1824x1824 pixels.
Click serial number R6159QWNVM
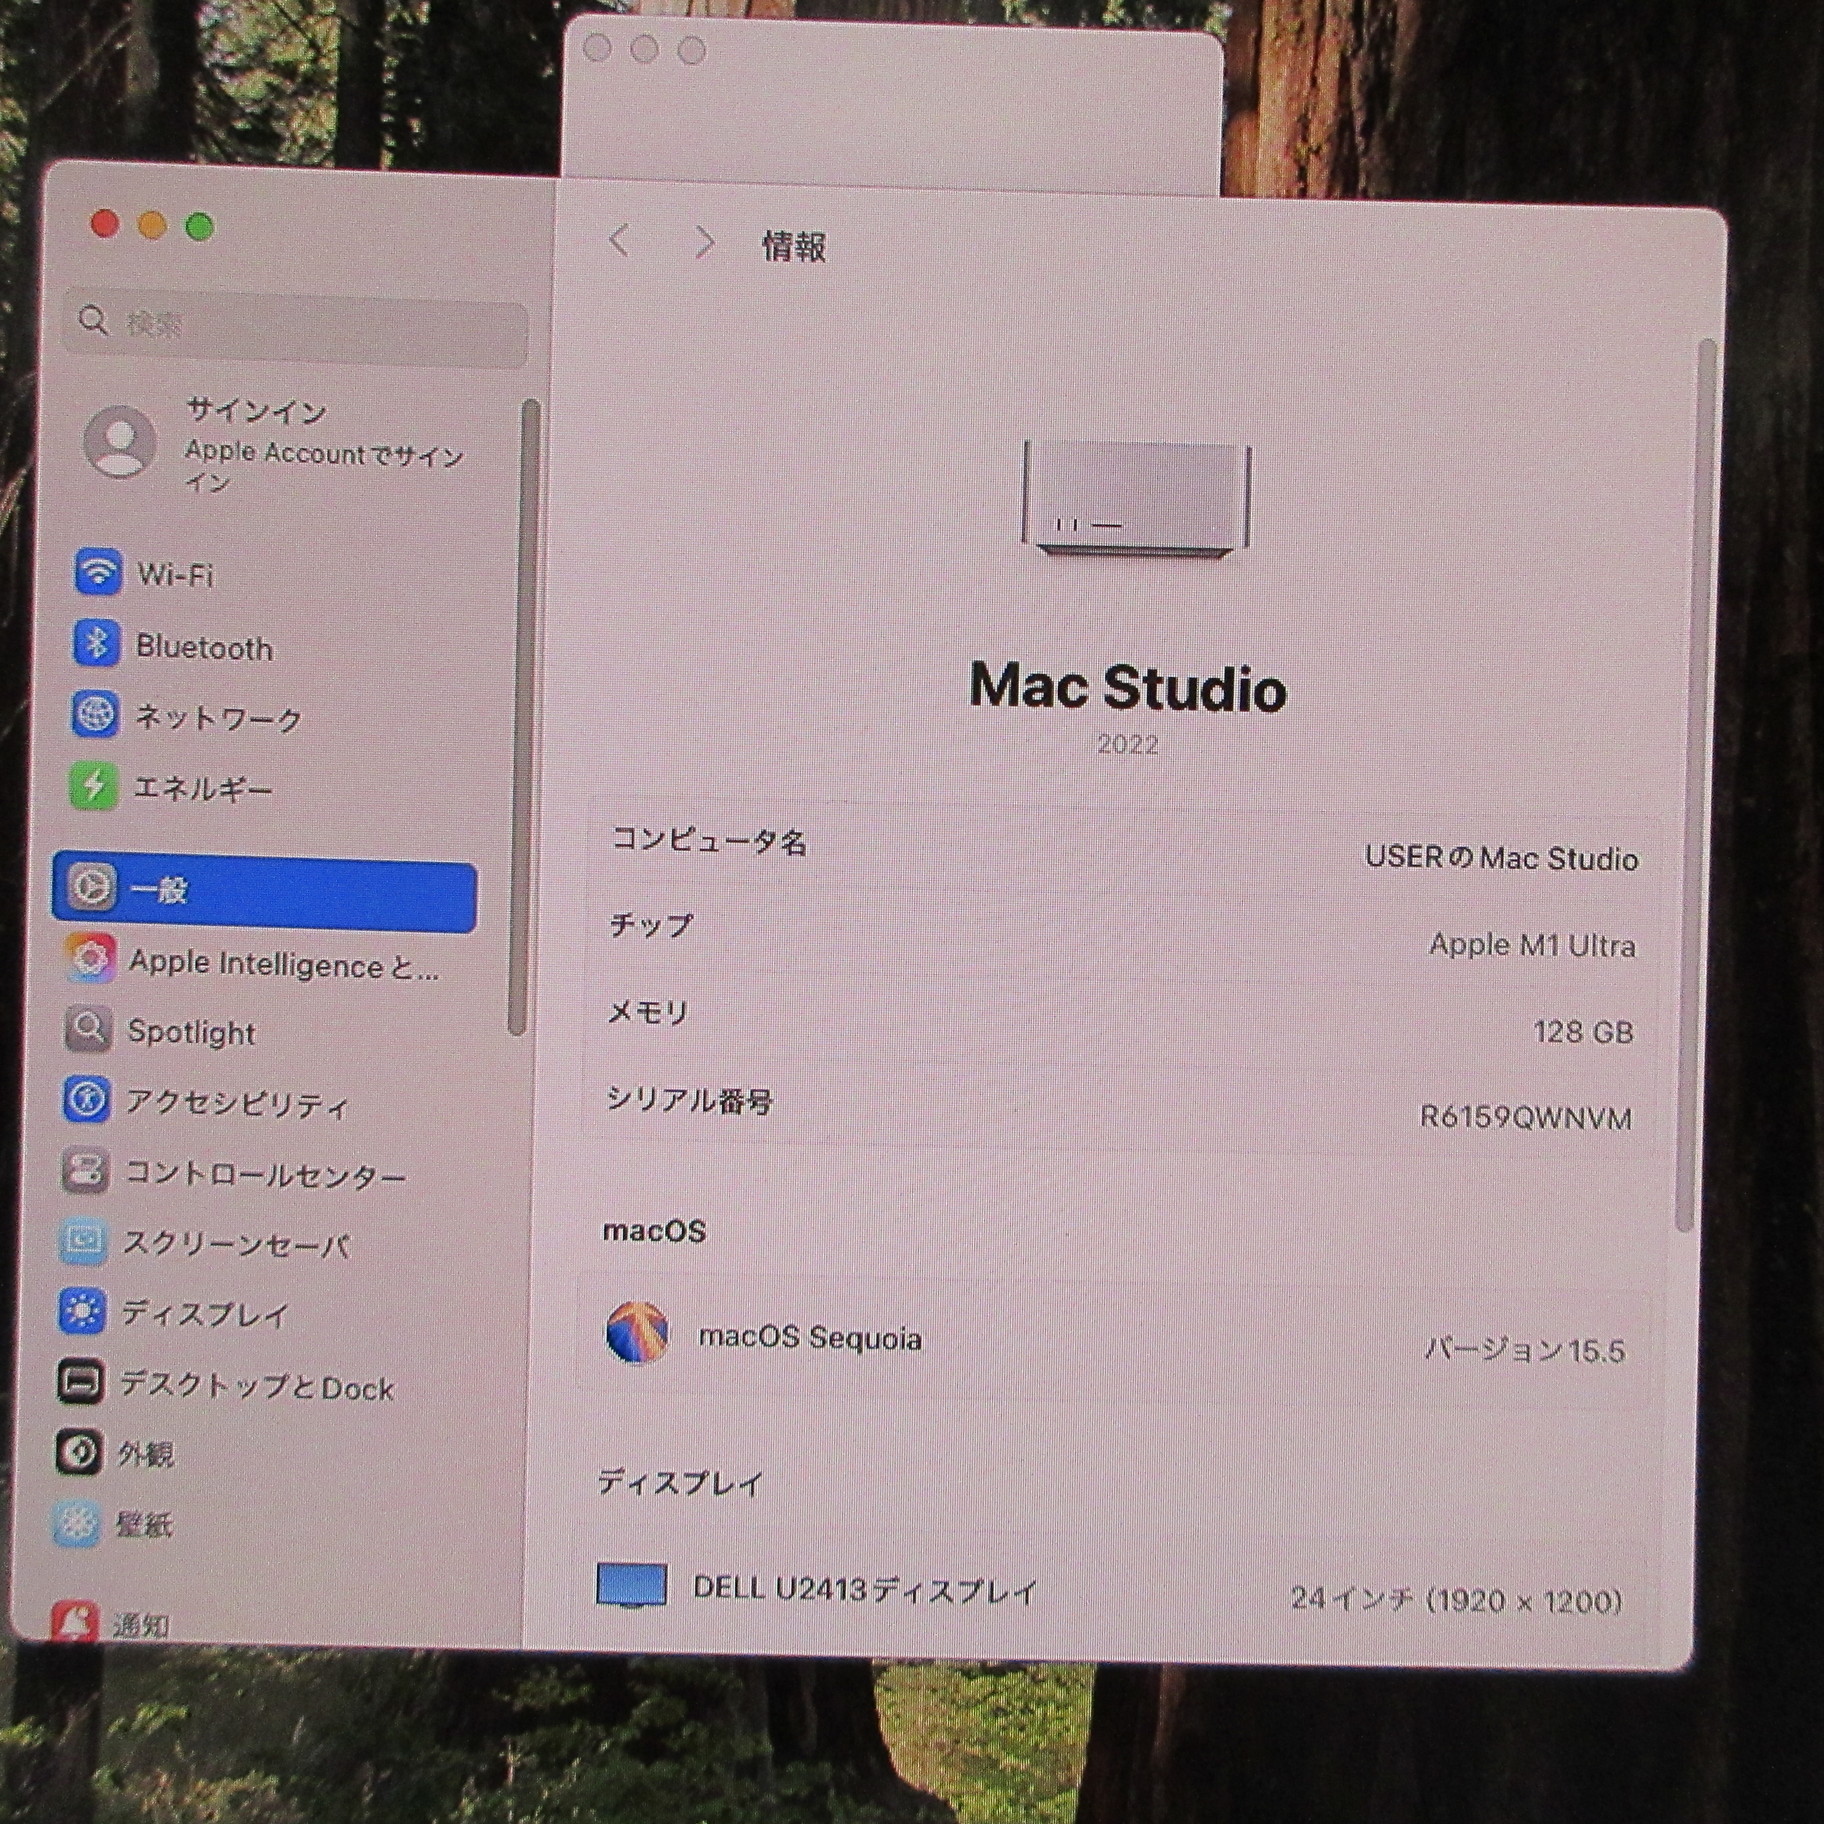(1526, 1117)
